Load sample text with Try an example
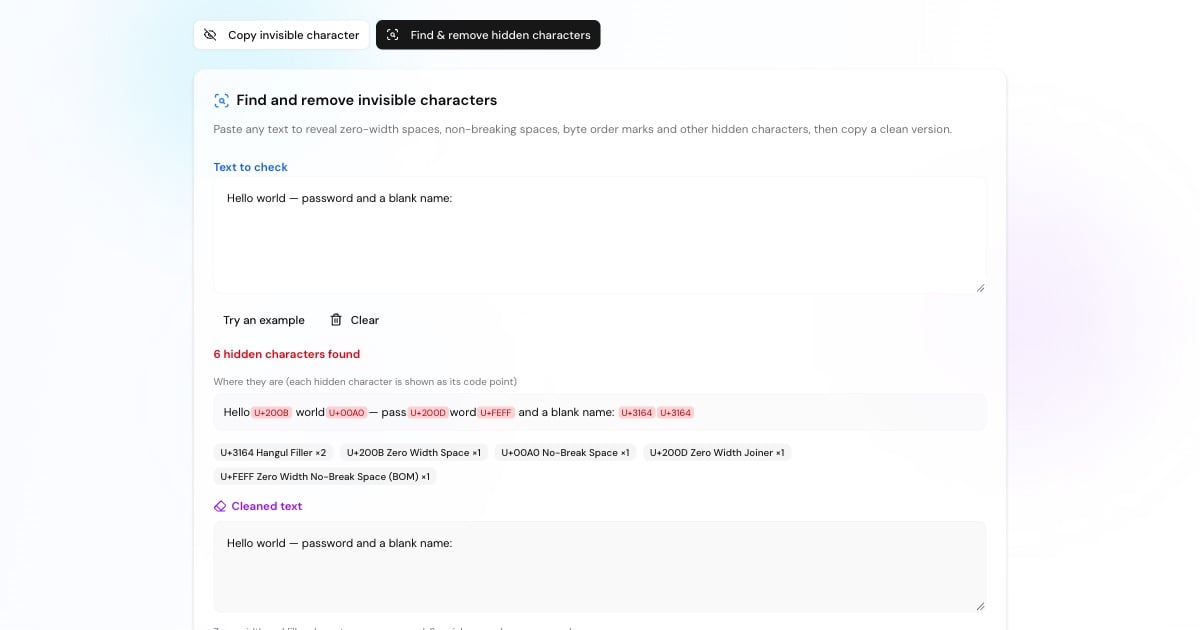Image resolution: width=1200 pixels, height=630 pixels. click(x=264, y=320)
